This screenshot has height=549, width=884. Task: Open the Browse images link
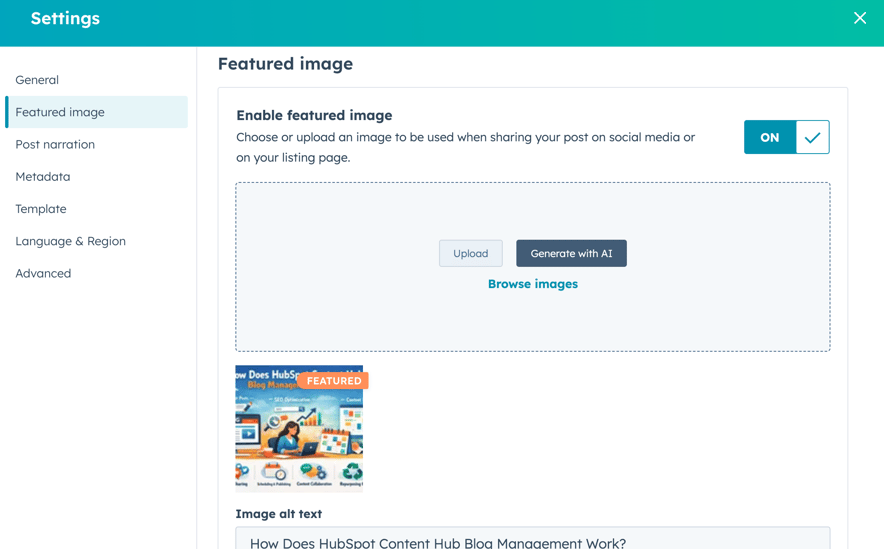pos(533,284)
